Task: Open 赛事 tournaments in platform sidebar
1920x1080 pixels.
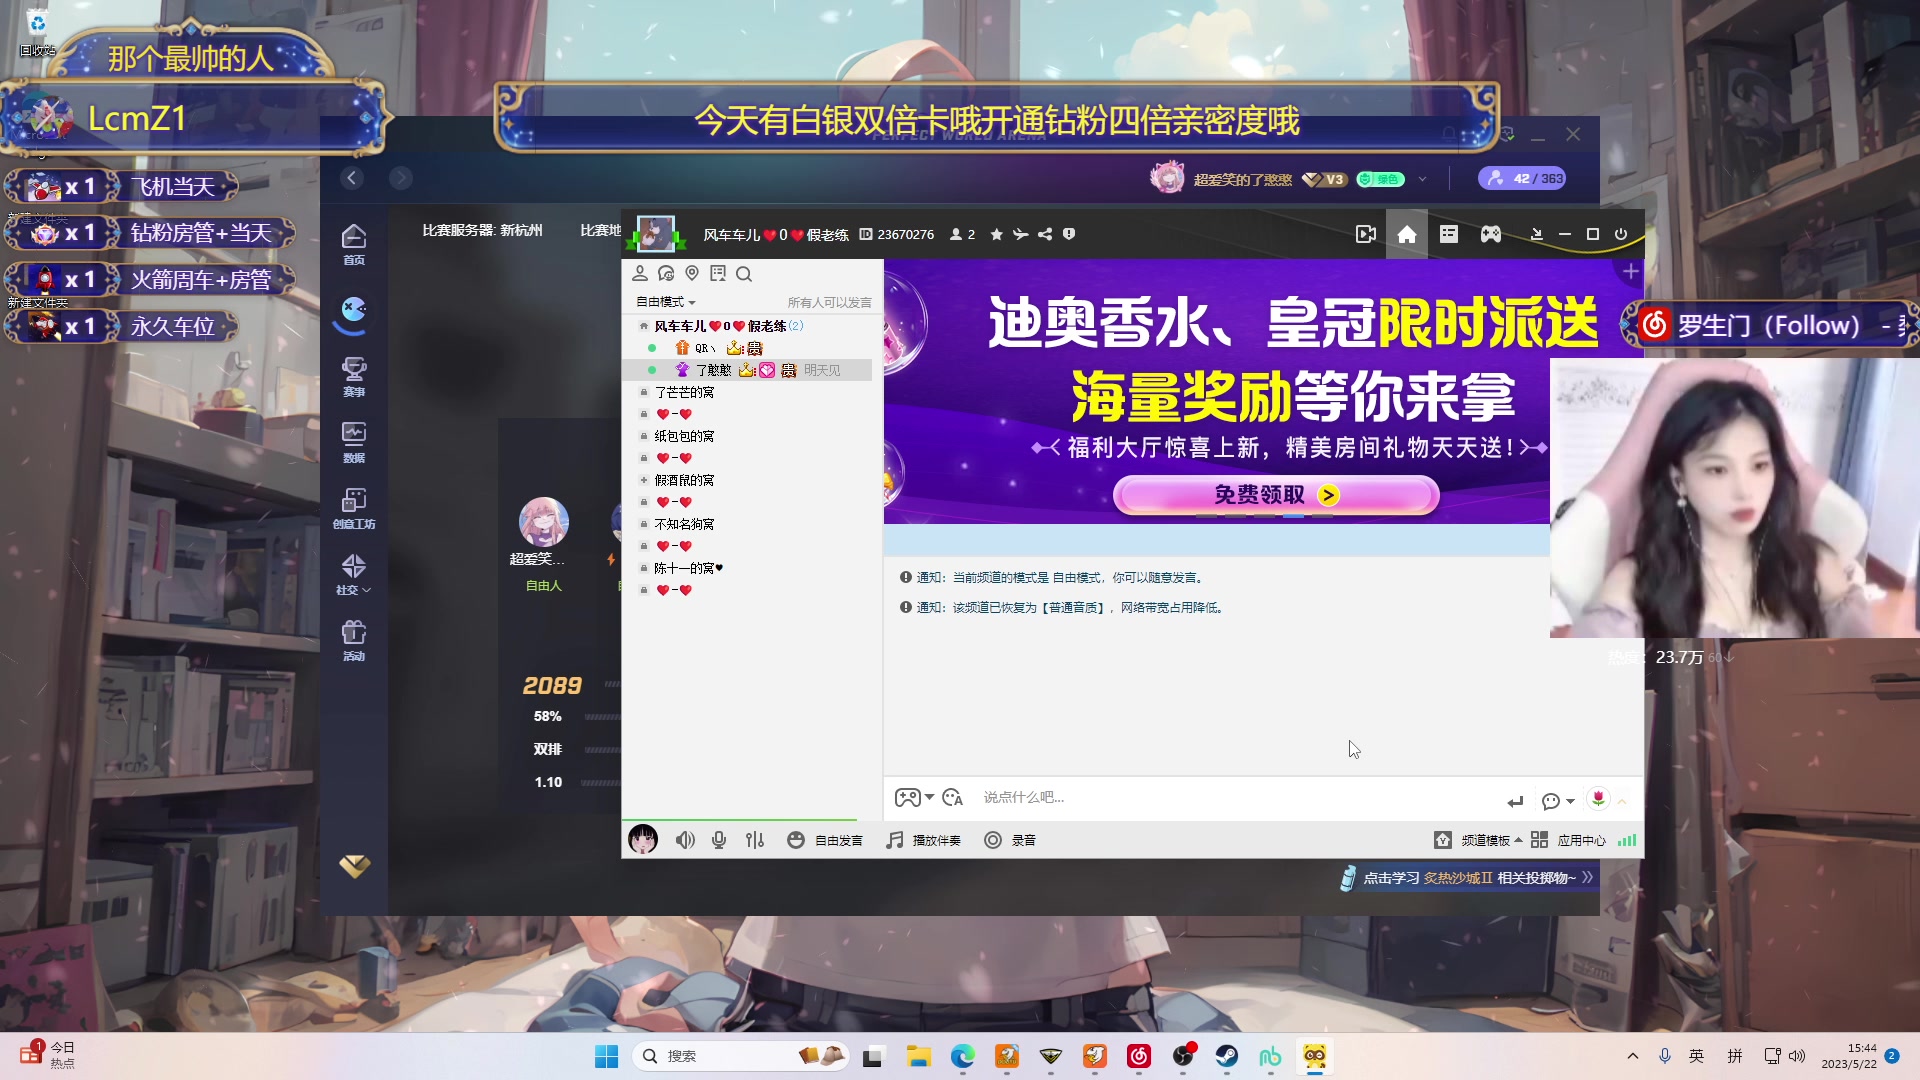Action: (354, 377)
